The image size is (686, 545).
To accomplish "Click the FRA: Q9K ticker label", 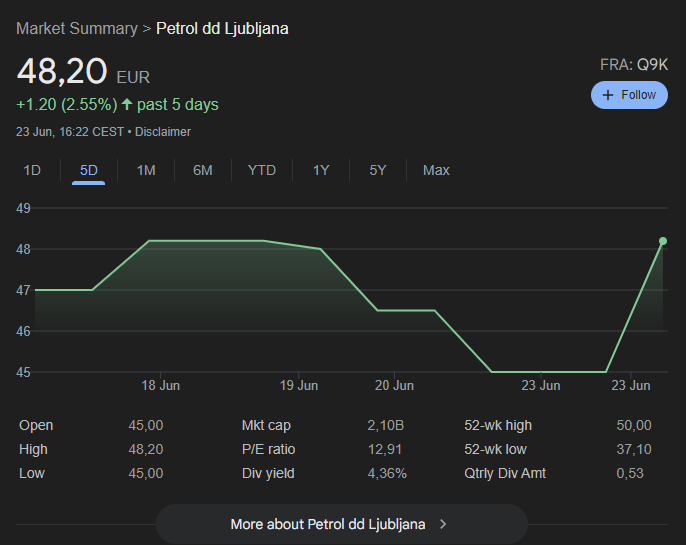I will pyautogui.click(x=634, y=65).
